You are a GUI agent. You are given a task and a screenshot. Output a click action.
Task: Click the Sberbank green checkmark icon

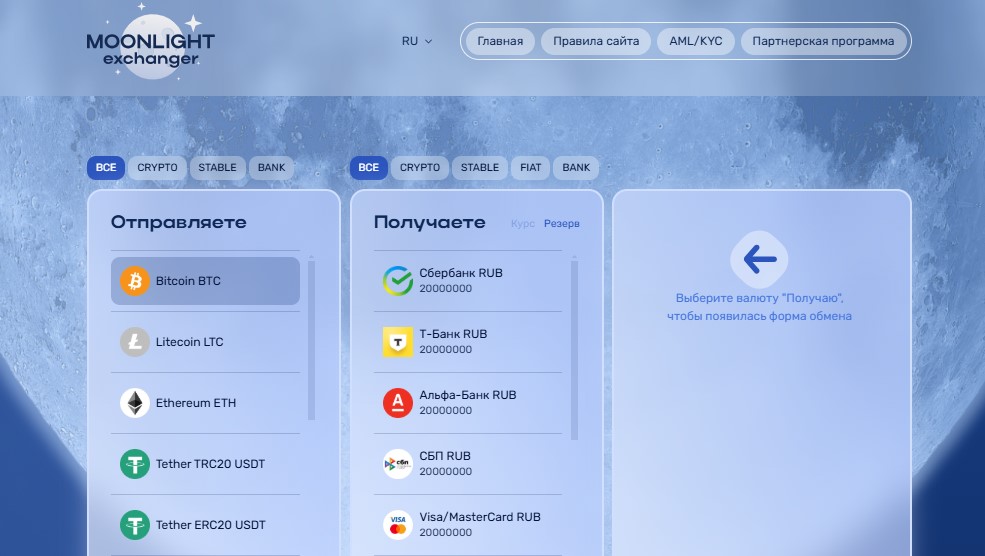[x=398, y=281]
